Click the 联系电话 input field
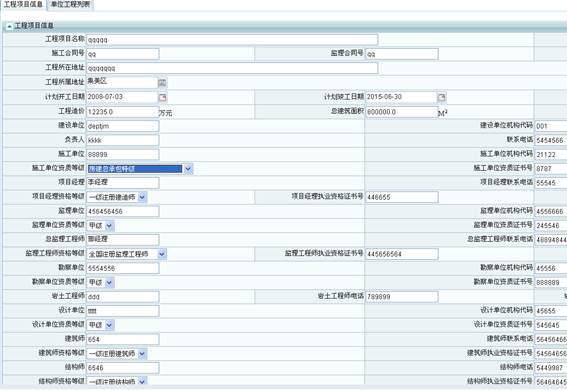 pos(551,140)
